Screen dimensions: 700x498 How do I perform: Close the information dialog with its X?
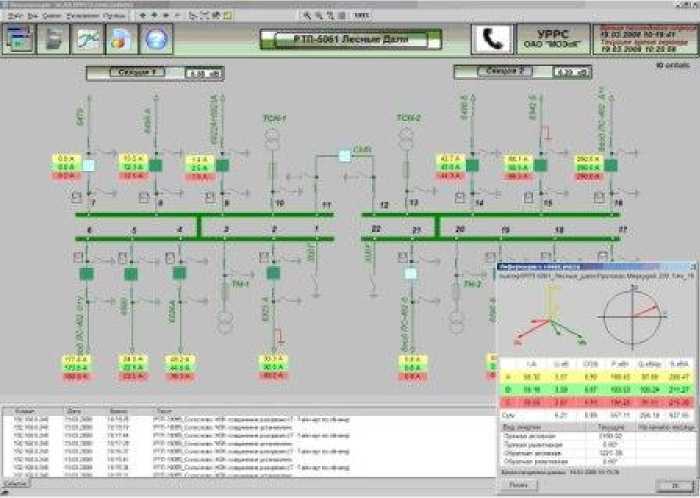692,266
